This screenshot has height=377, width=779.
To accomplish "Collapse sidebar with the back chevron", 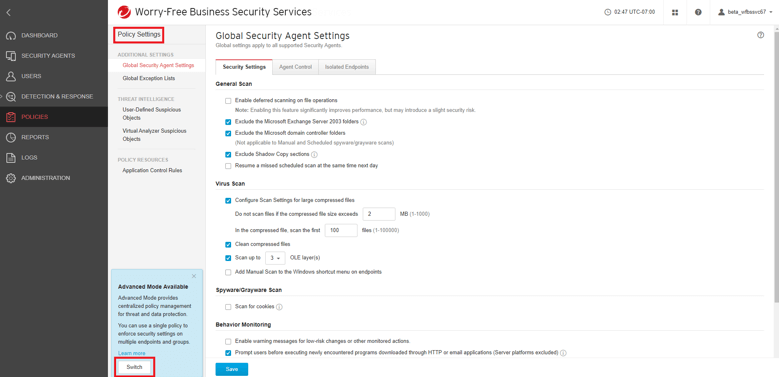I will coord(8,13).
